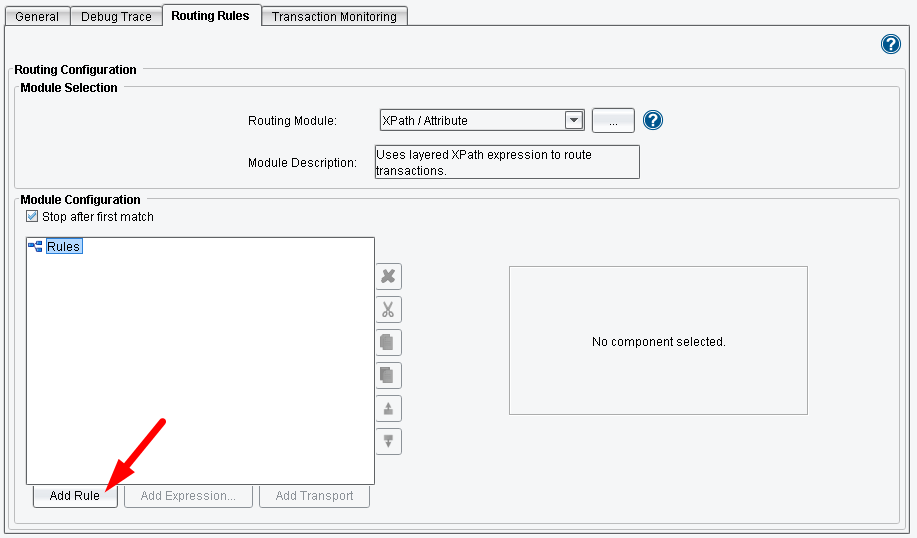Click the Add Rule button
This screenshot has height=538, width=917.
click(x=75, y=495)
